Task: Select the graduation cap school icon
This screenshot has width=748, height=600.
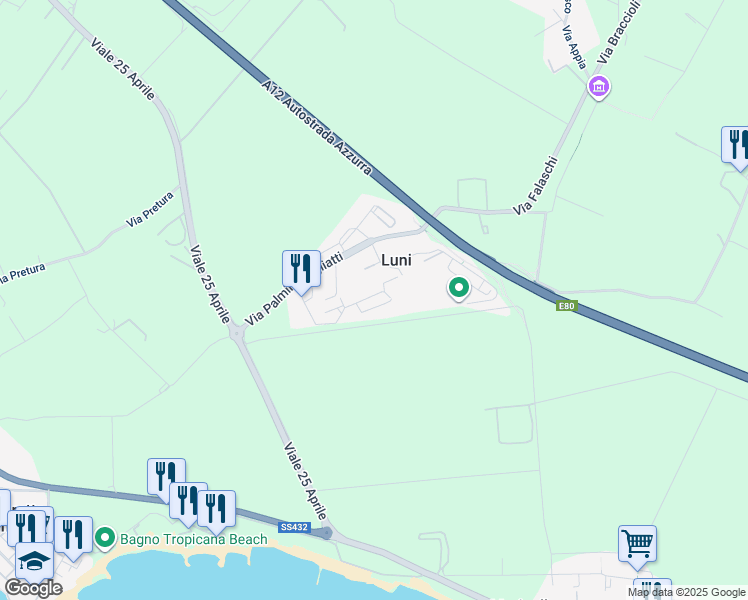Action: pos(34,560)
